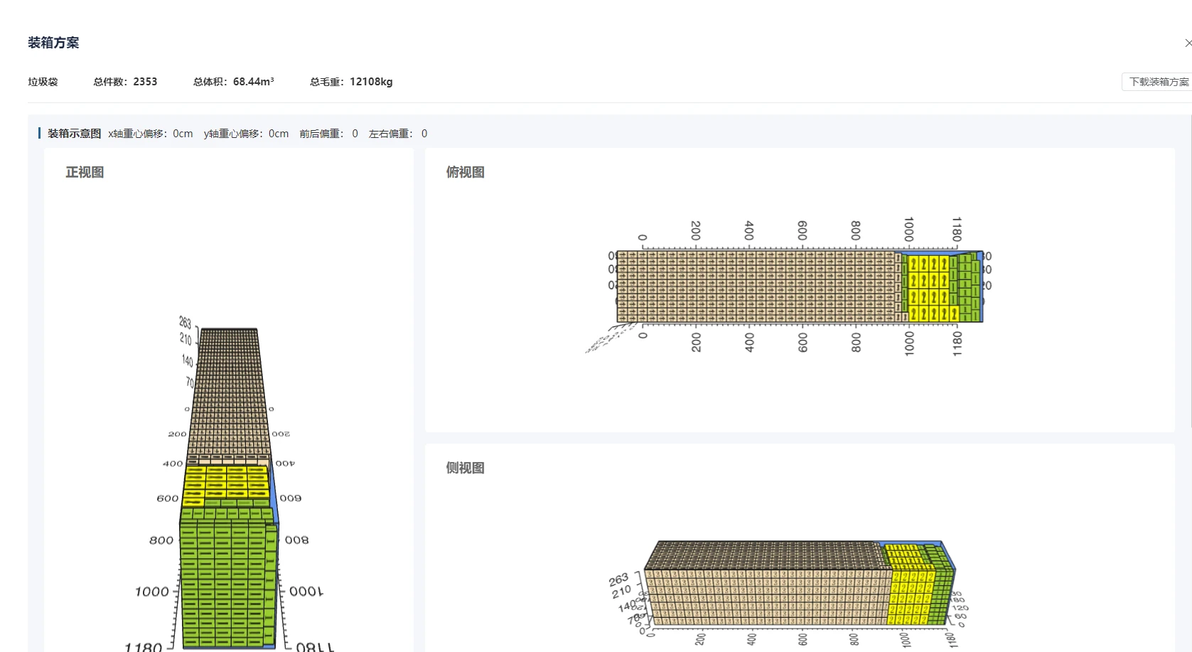The image size is (1192, 652).
Task: Click the 前后偏重: 0 text
Action: (328, 134)
